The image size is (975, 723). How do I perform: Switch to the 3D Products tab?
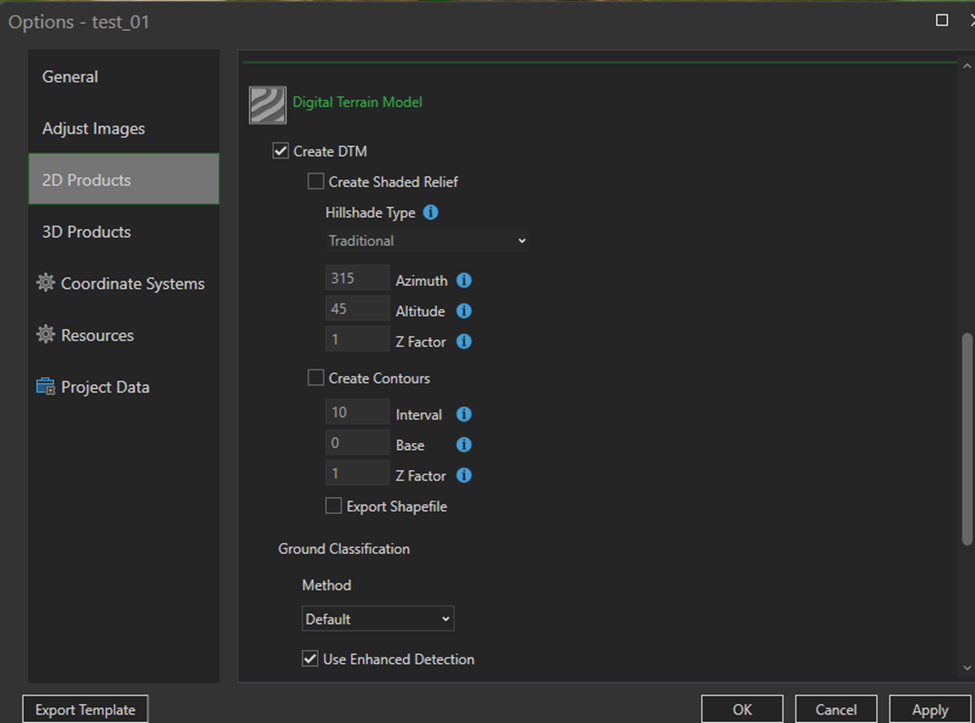[x=86, y=232]
